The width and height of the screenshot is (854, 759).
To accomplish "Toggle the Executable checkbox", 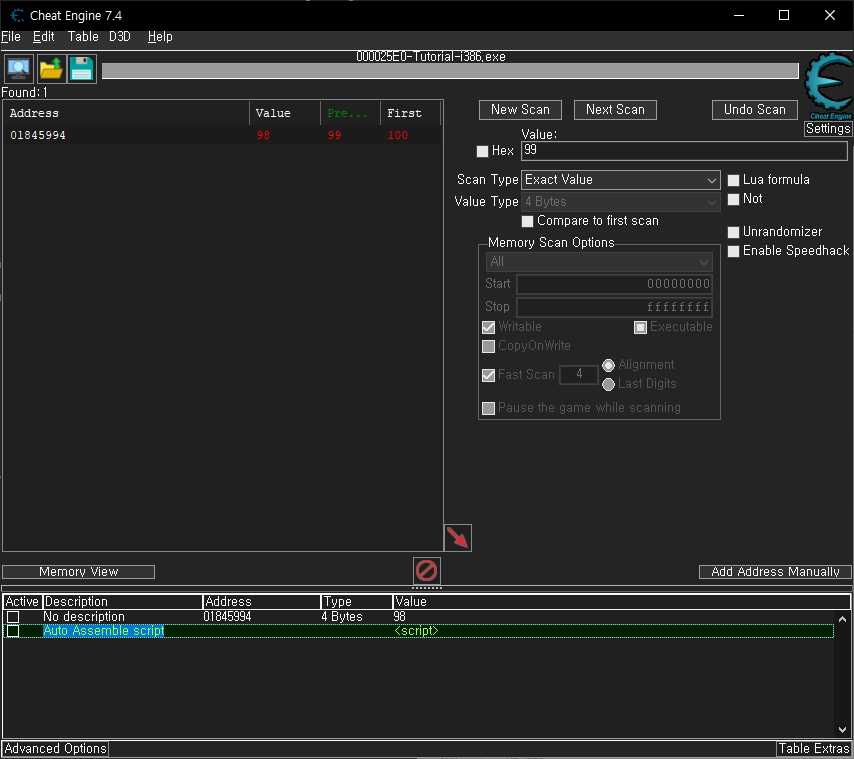I will pyautogui.click(x=640, y=327).
